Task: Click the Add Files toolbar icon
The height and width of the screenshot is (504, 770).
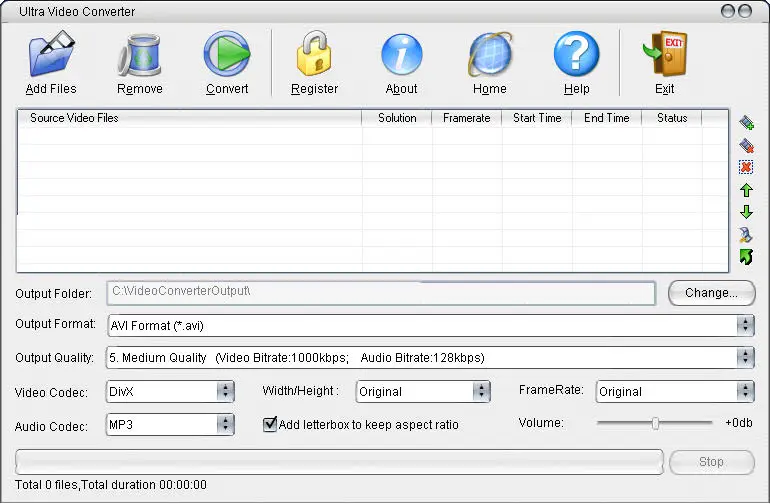Action: pos(52,53)
